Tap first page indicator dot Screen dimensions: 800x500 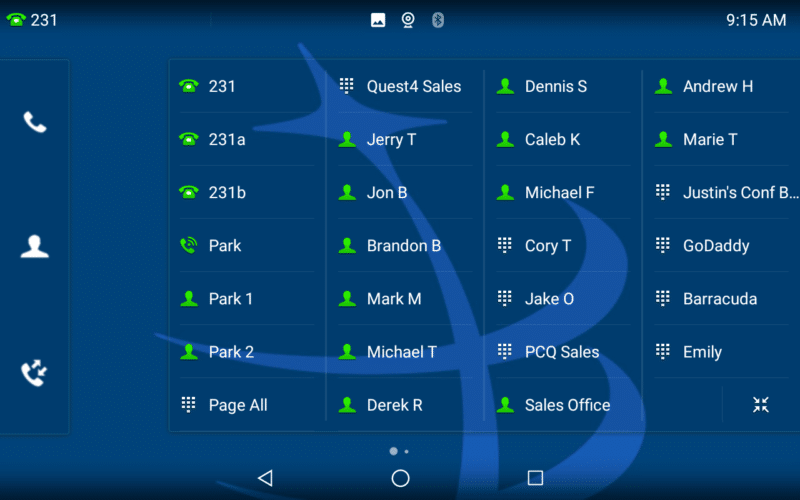click(393, 451)
